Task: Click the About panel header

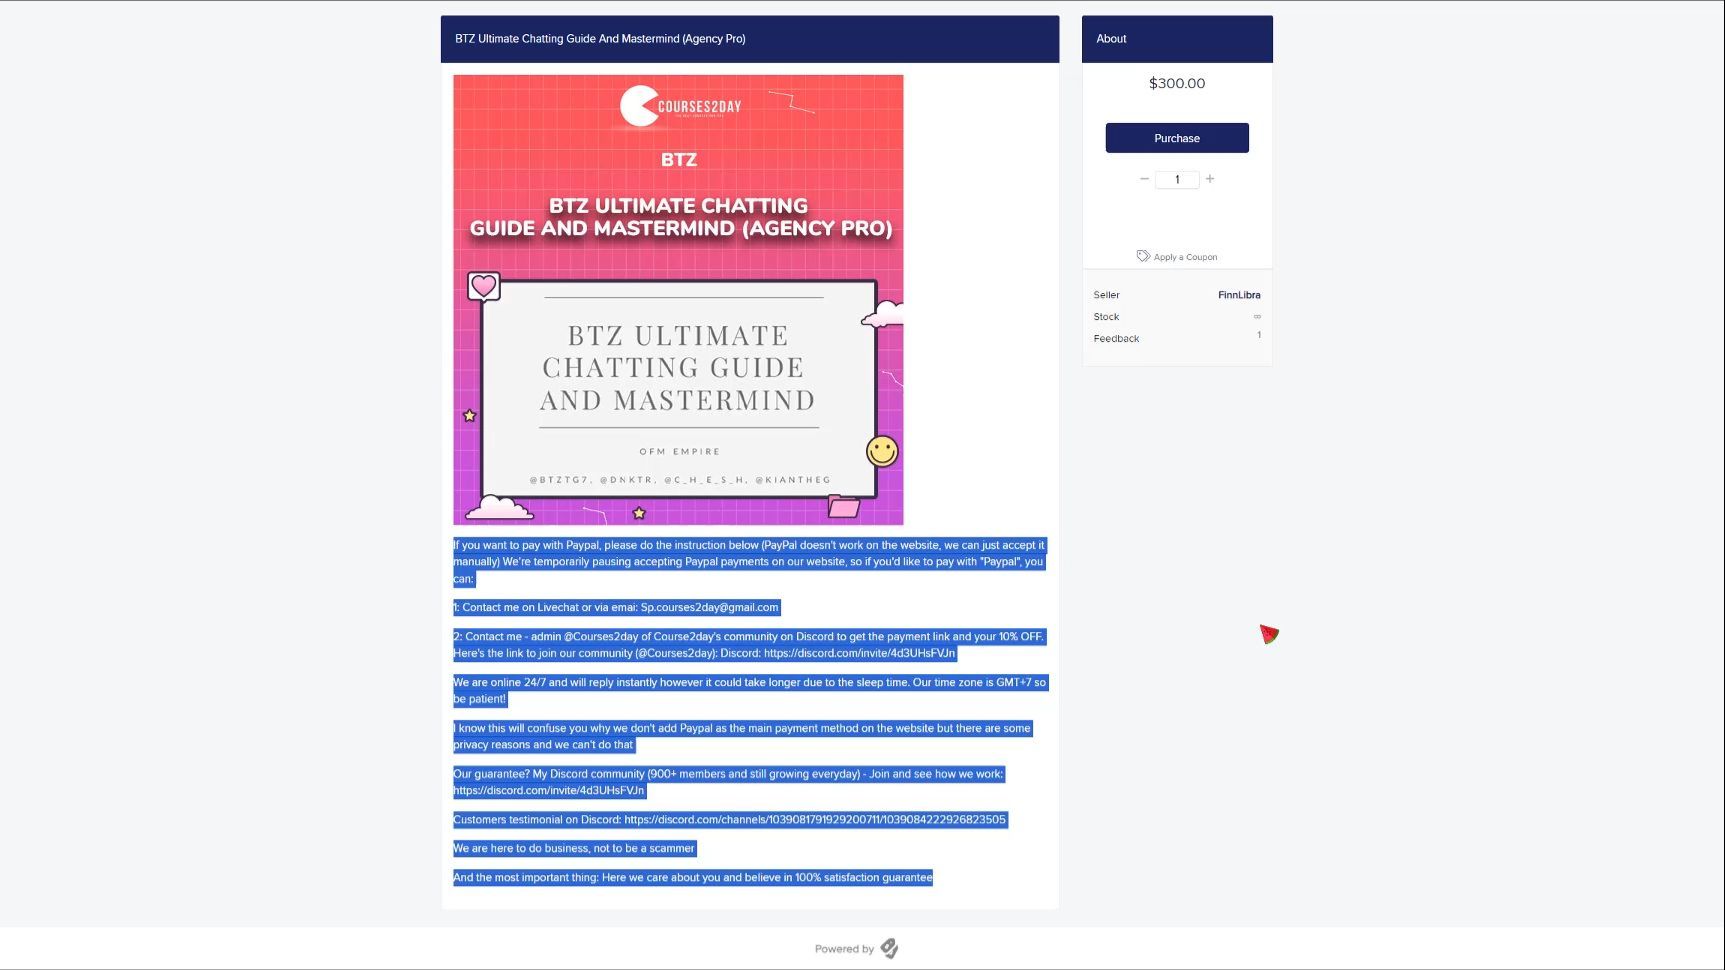Action: [x=1177, y=39]
